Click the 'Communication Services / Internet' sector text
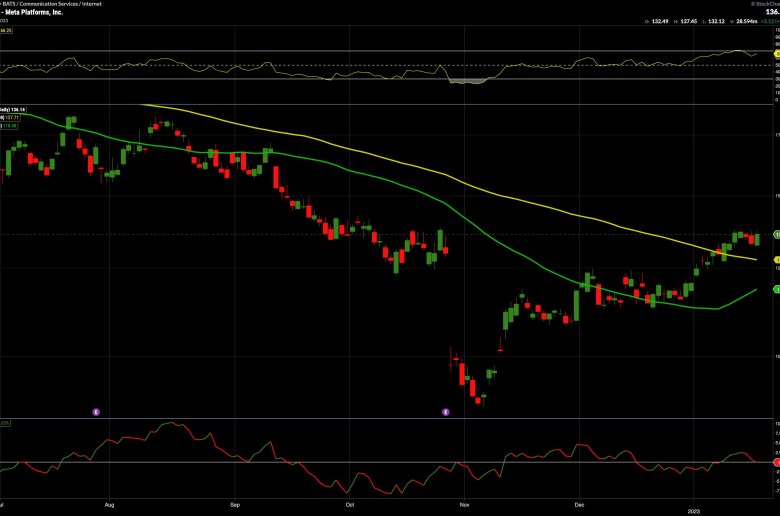This screenshot has height=516, width=780. tap(60, 3)
